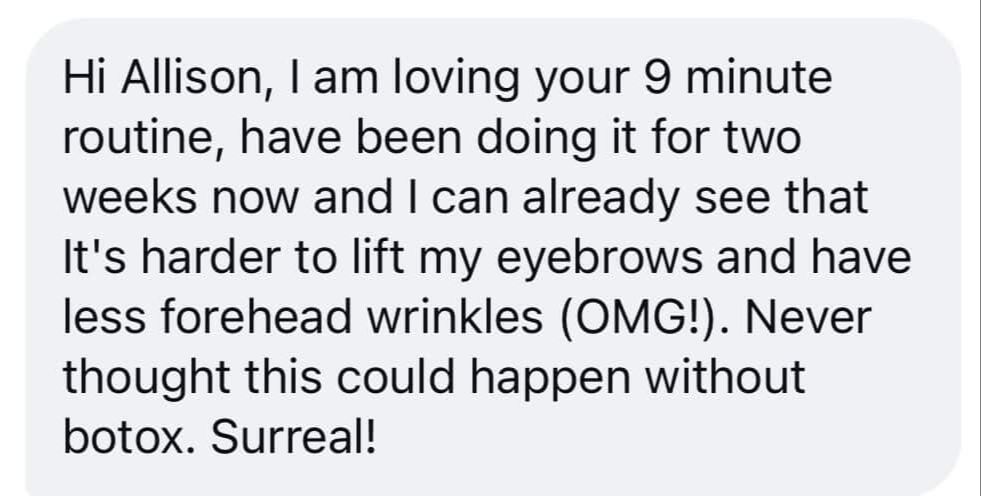Click the word "Hi" at message start
This screenshot has height=496, width=981.
(x=86, y=77)
